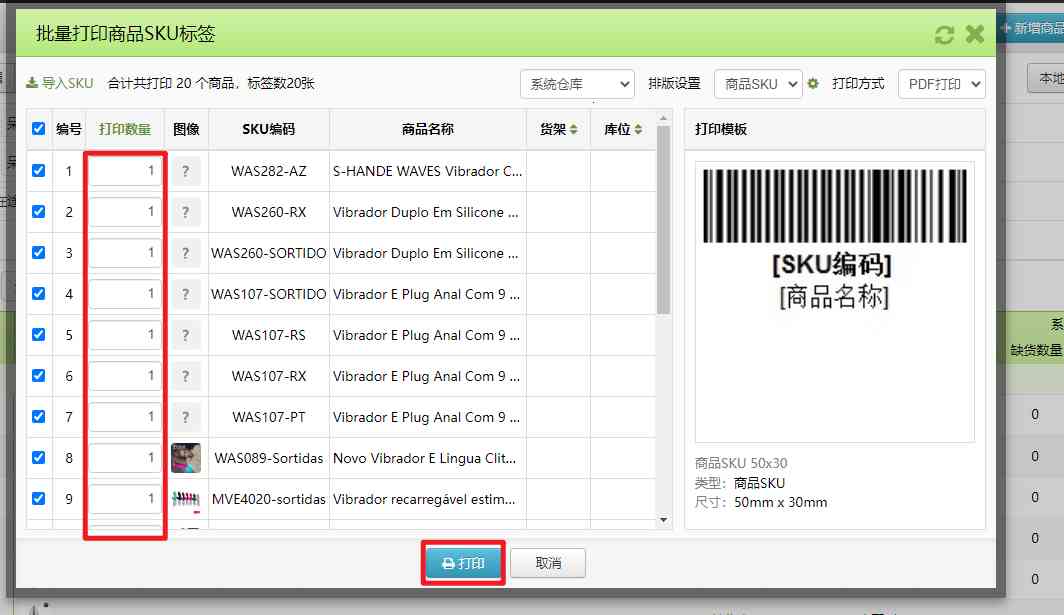The image size is (1064, 615).
Task: Uncheck the checkbox for row 7
Action: pos(39,417)
